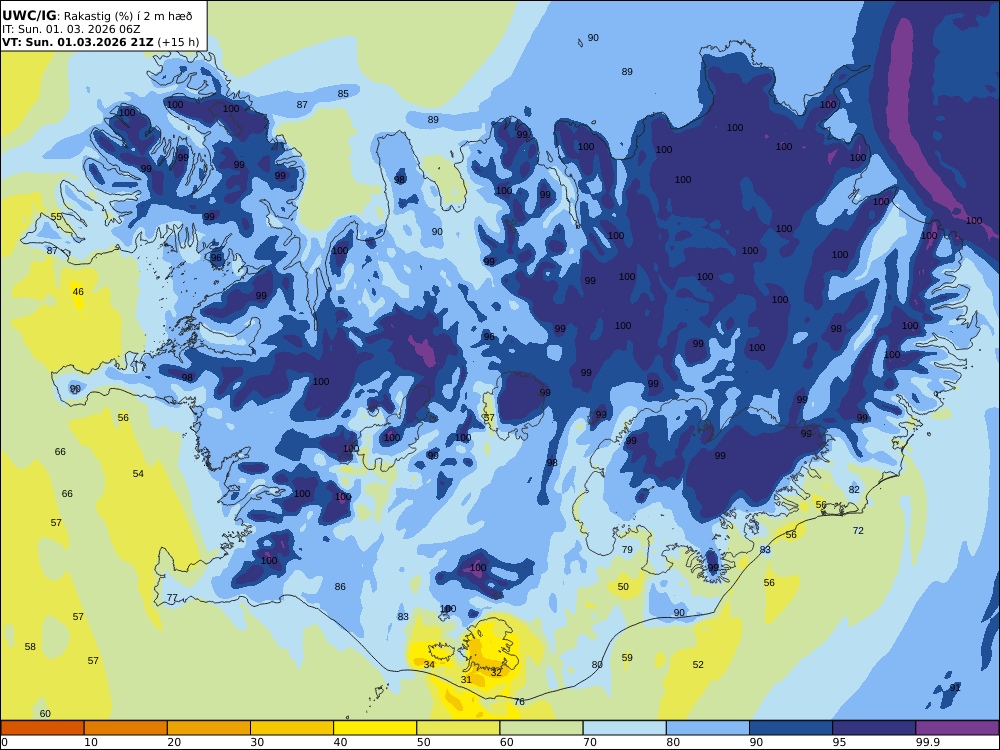
Task: Click the humidity value '34' on the map
Action: pos(429,665)
